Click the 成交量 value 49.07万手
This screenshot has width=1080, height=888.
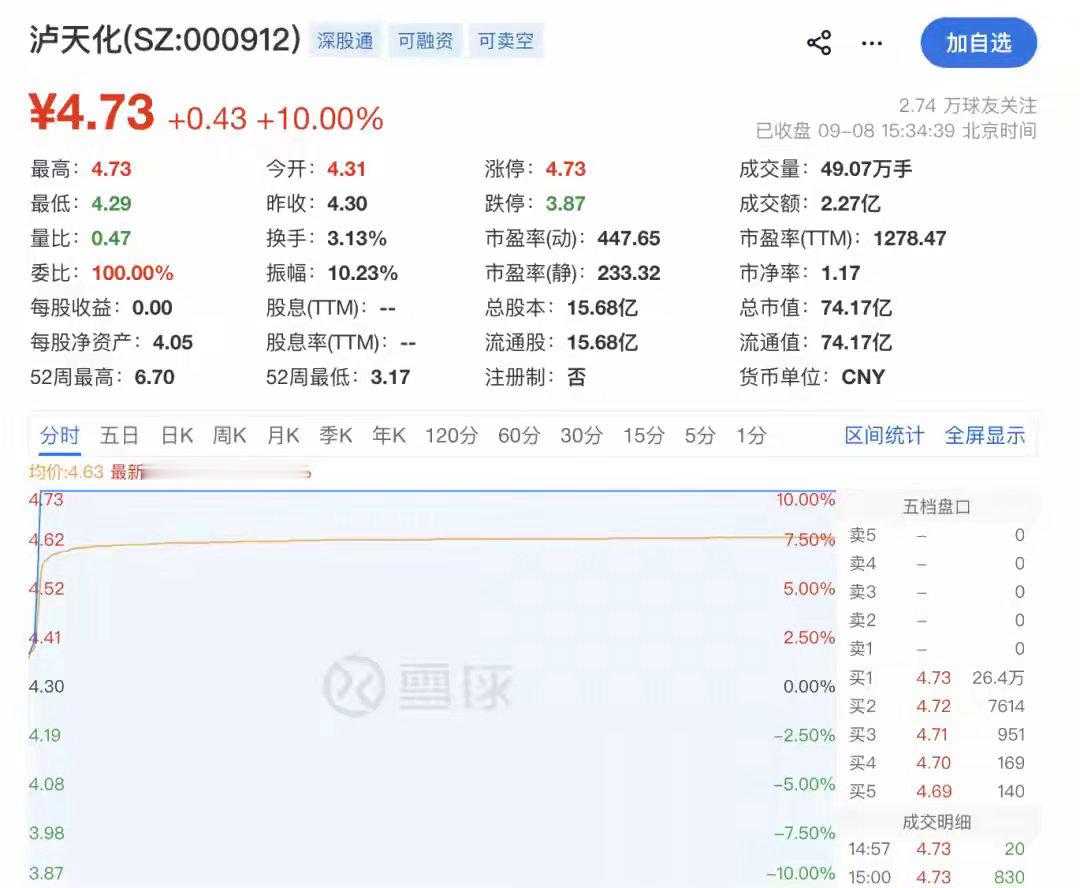pyautogui.click(x=866, y=169)
